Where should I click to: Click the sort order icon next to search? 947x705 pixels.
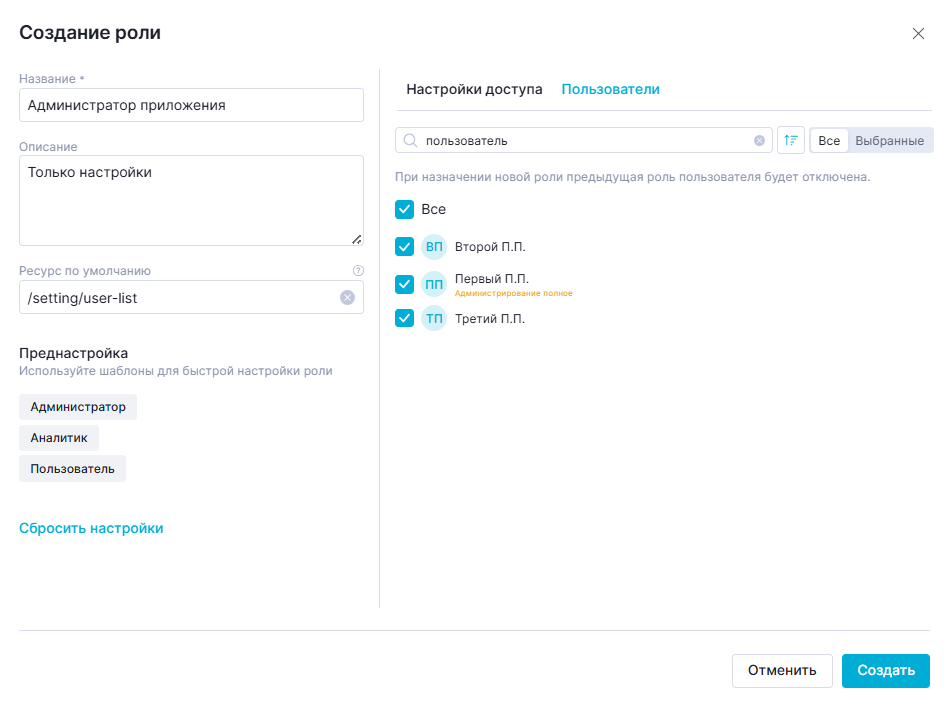(790, 141)
